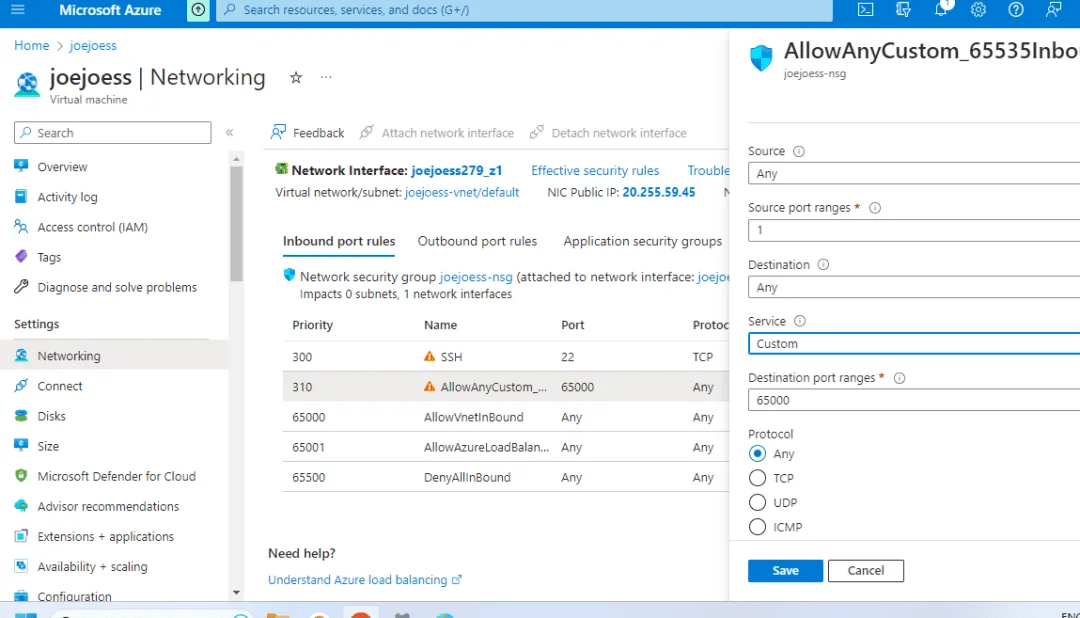The width and height of the screenshot is (1080, 618).
Task: Click the Tags icon in the sidebar
Action: point(21,257)
